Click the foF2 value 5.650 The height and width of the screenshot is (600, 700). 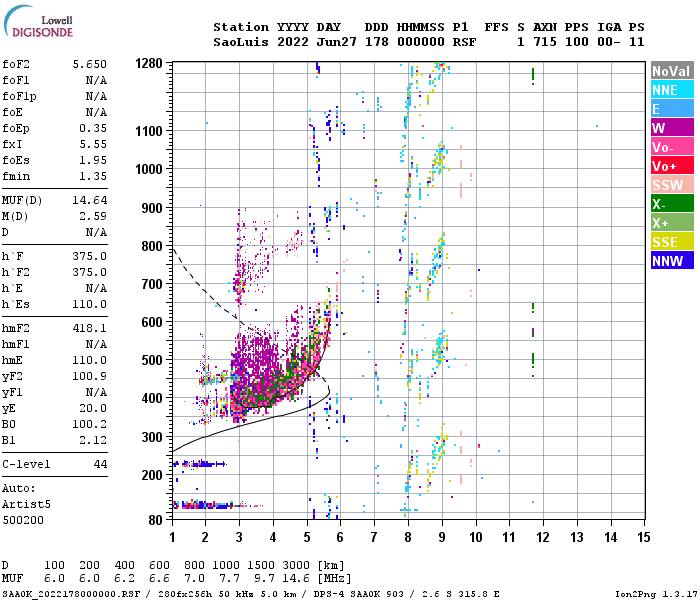pyautogui.click(x=90, y=64)
